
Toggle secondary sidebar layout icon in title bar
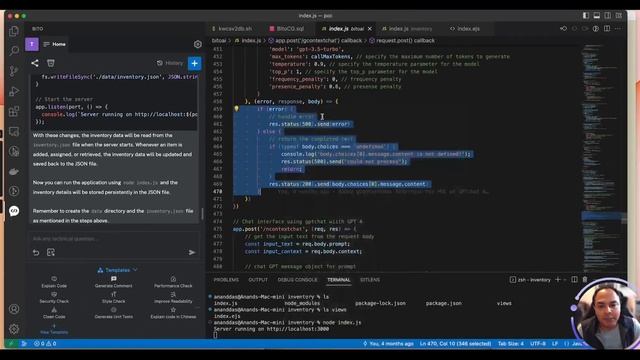608,16
